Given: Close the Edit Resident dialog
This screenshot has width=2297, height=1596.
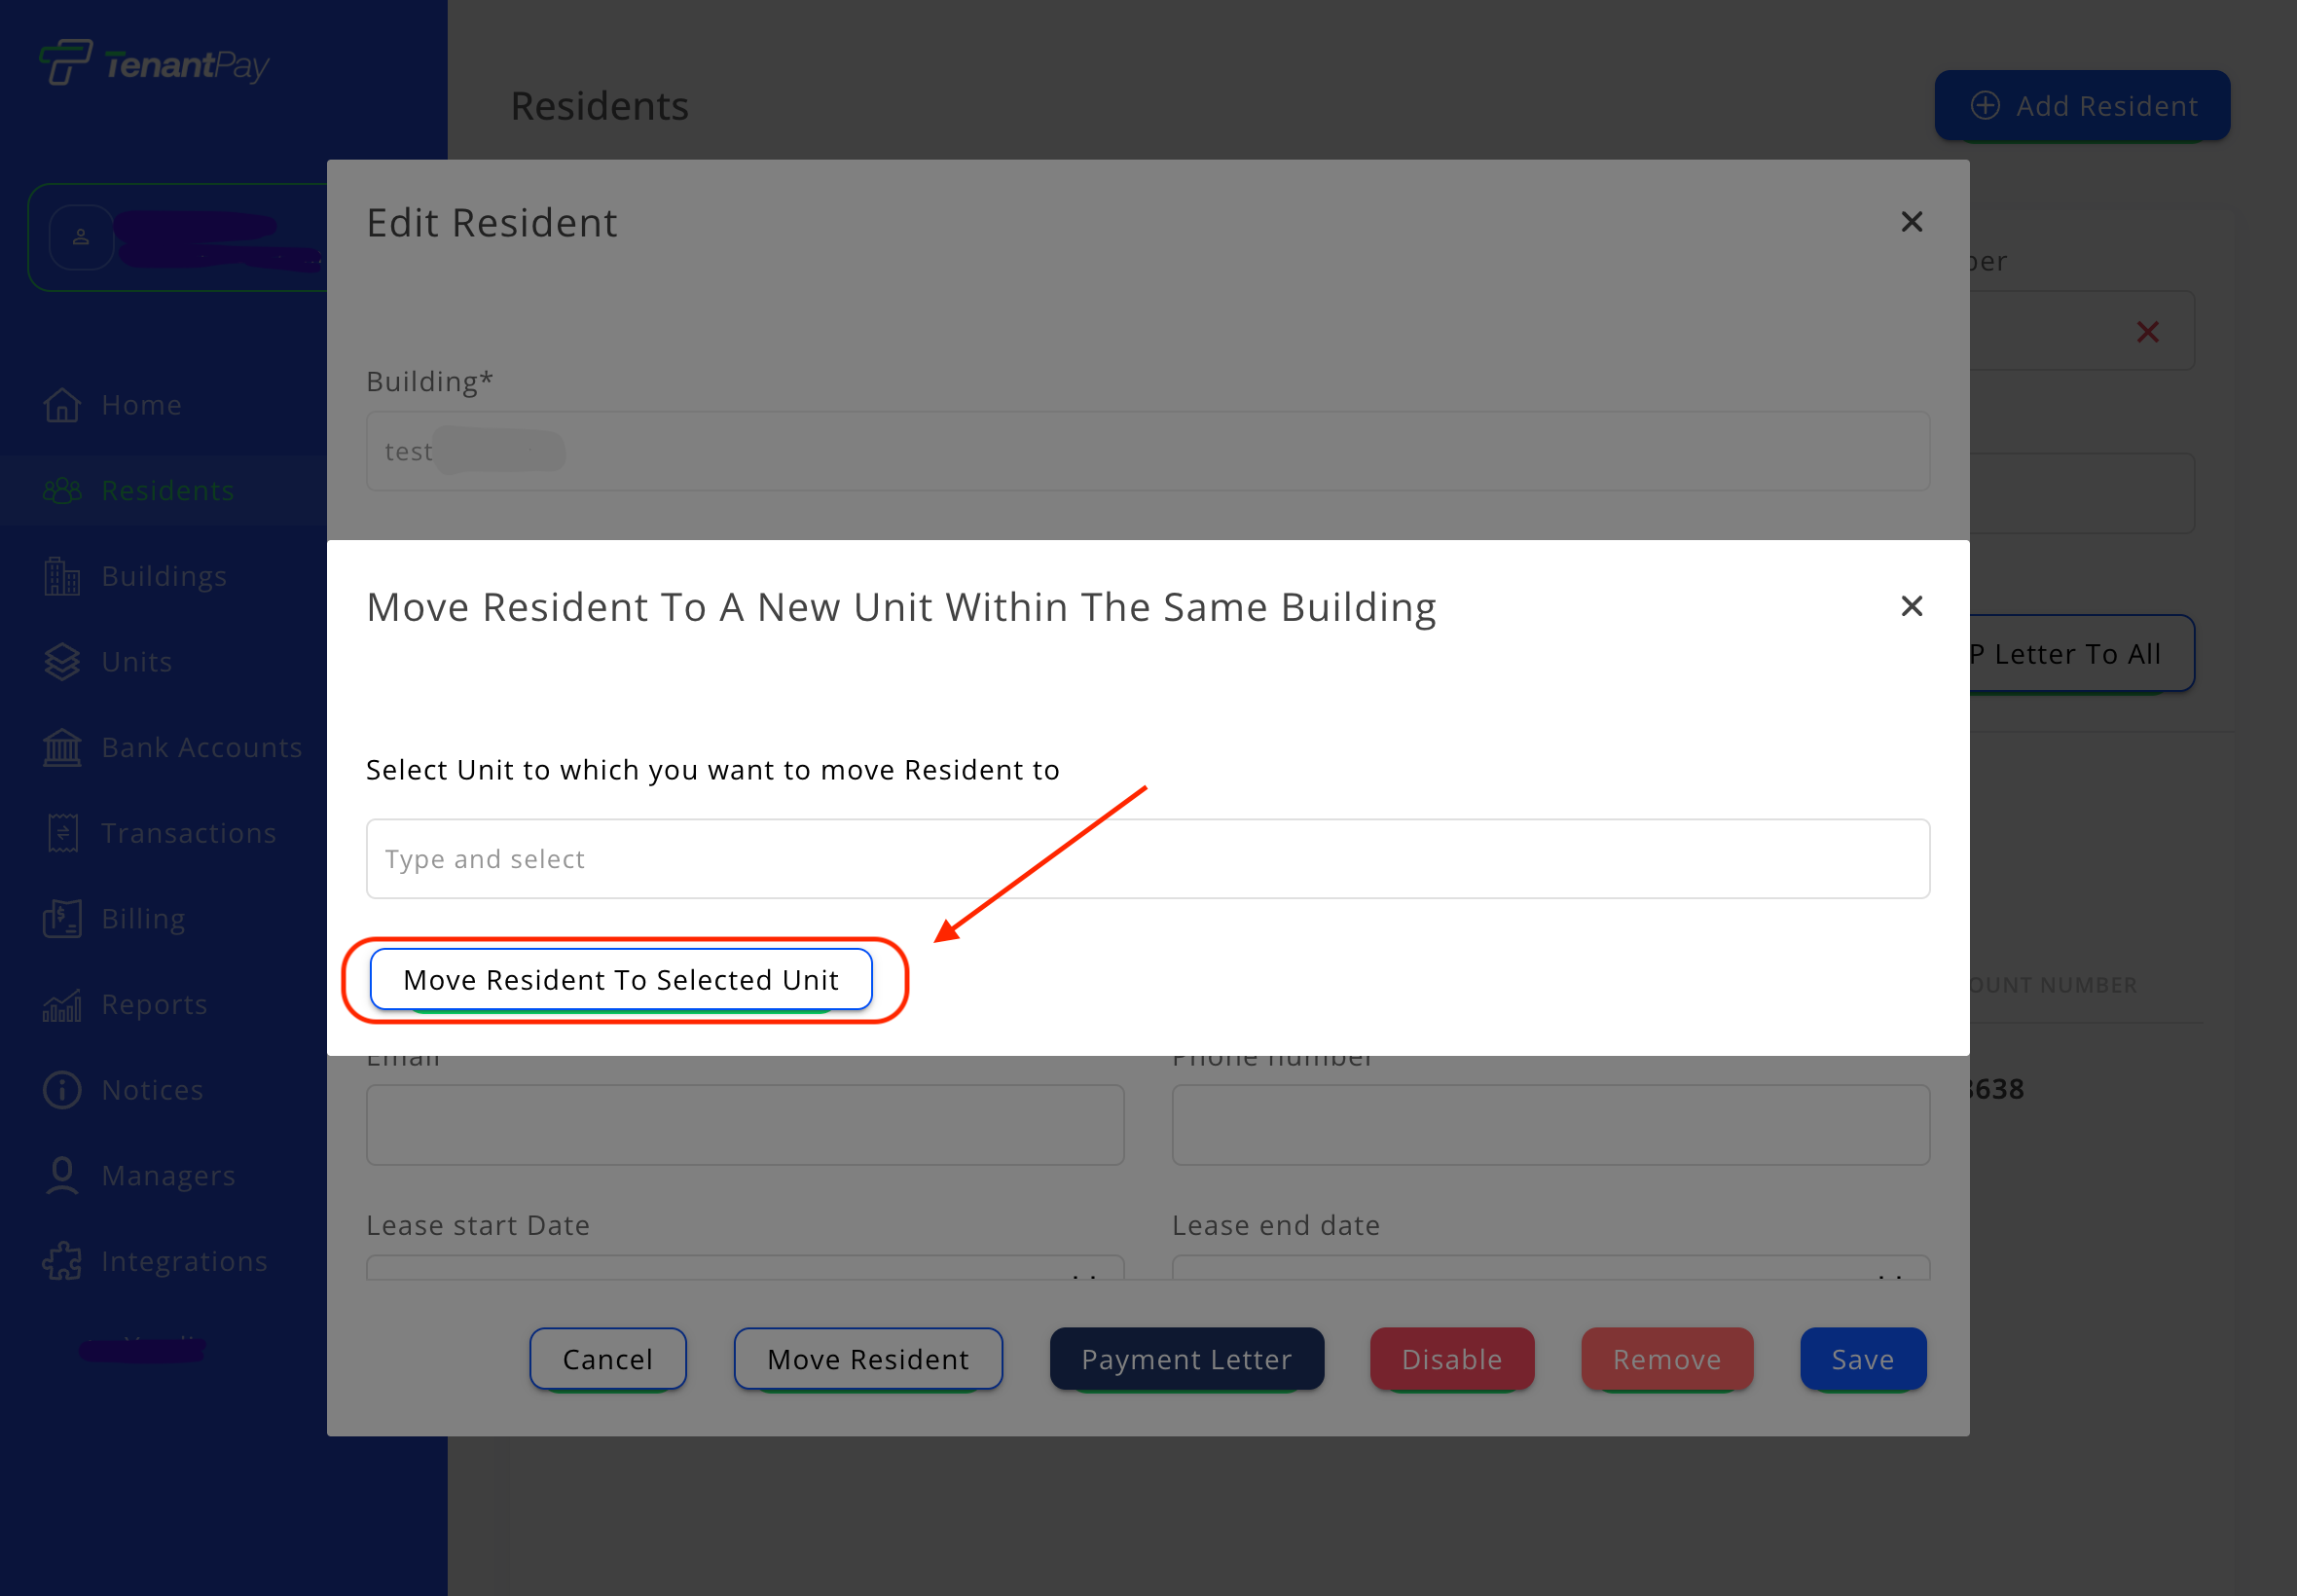Looking at the screenshot, I should (1911, 222).
